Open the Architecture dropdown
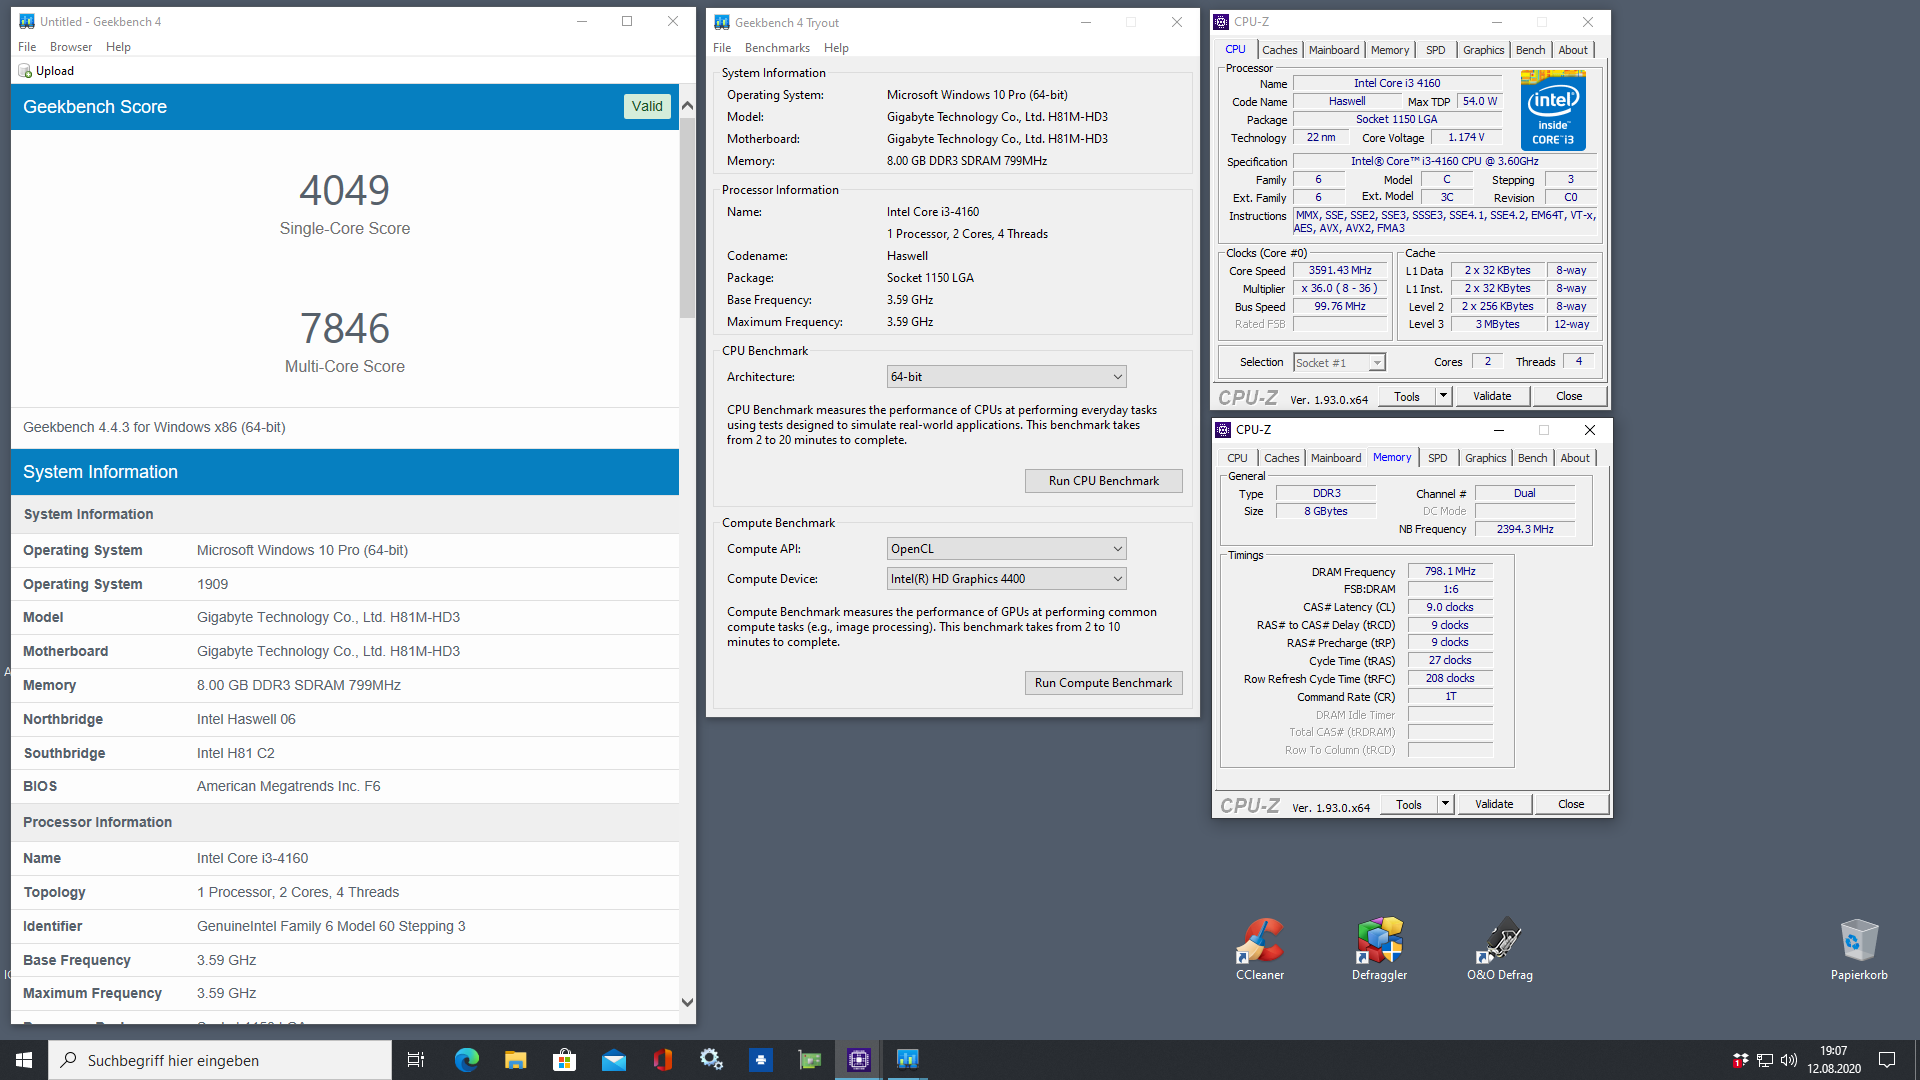 tap(1006, 377)
